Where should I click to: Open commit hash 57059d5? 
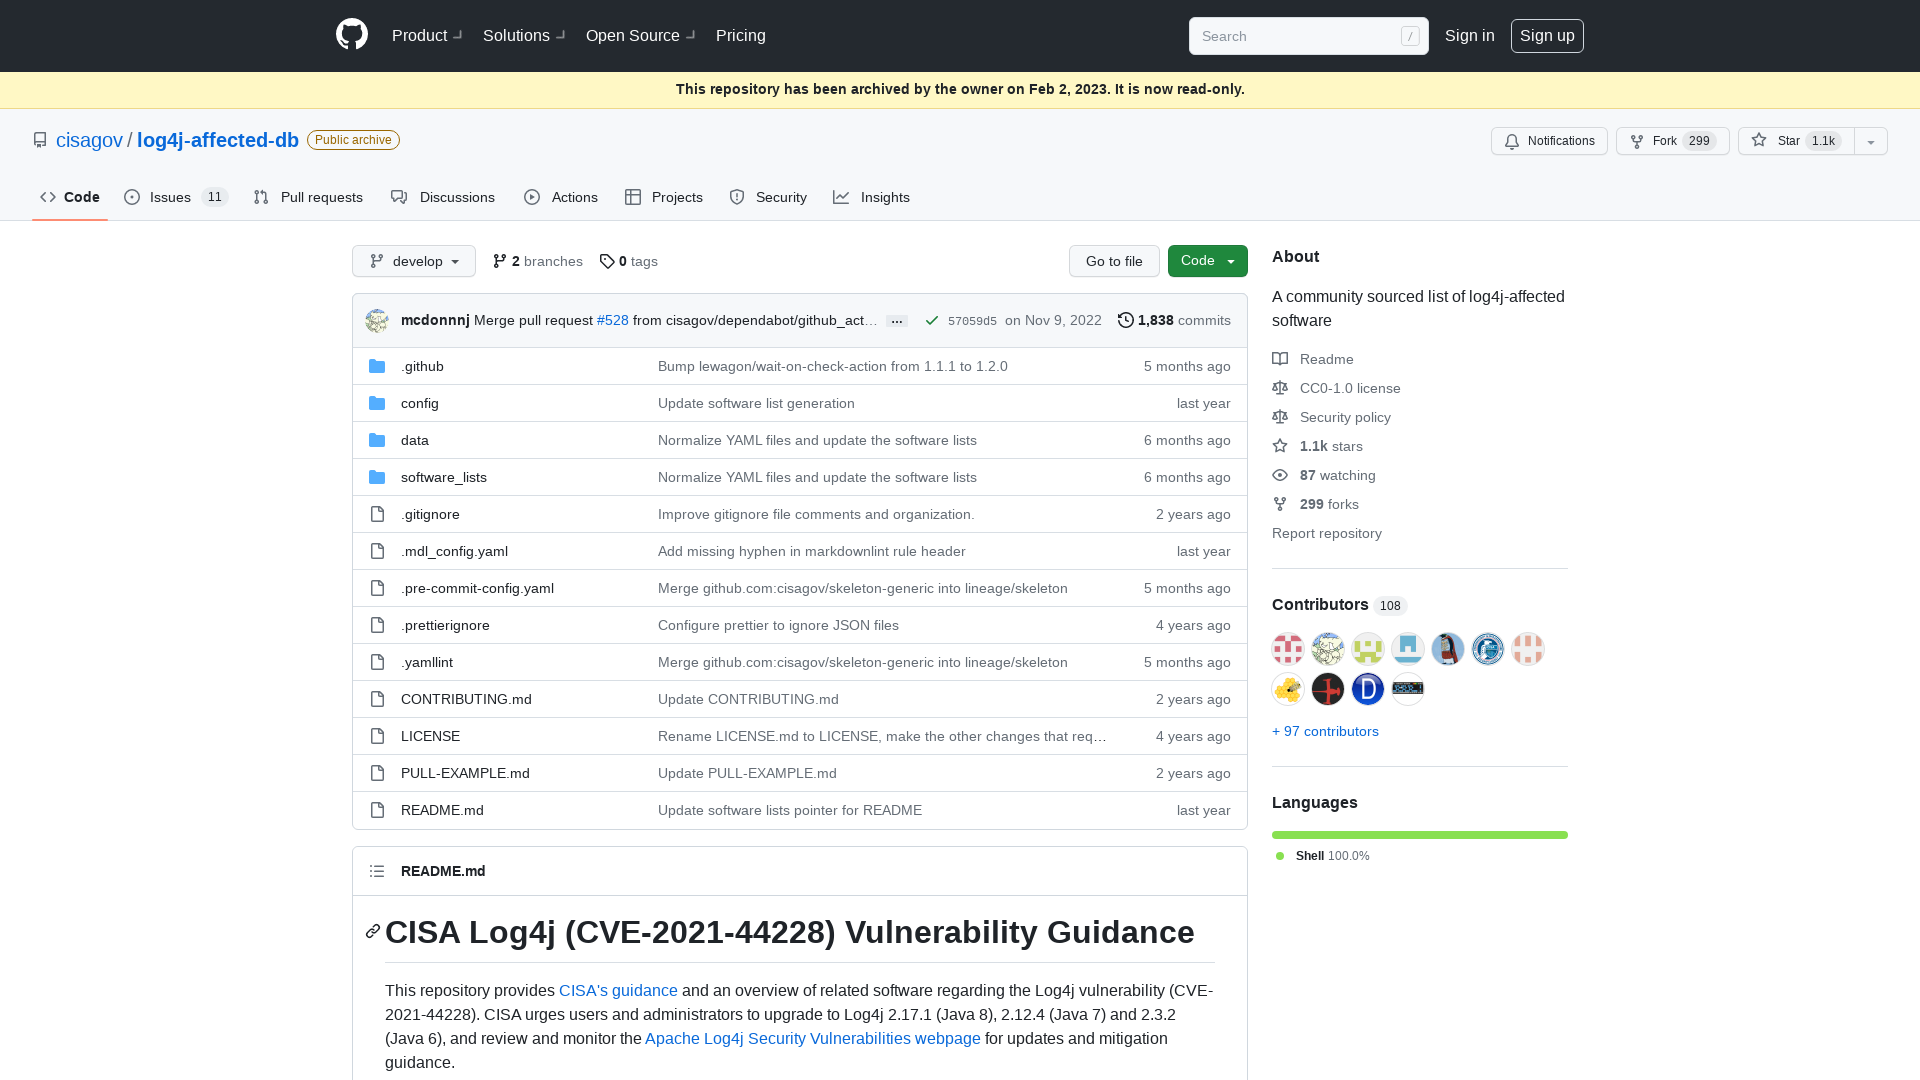pos(972,321)
